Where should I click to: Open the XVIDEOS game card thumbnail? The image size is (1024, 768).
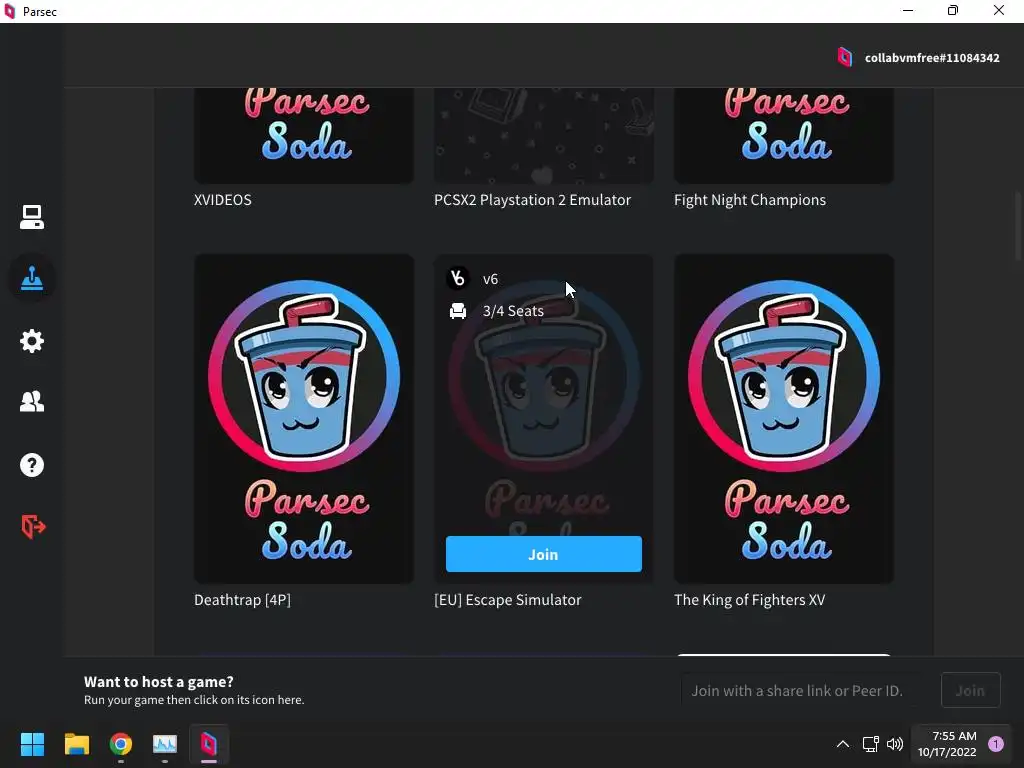pyautogui.click(x=304, y=136)
